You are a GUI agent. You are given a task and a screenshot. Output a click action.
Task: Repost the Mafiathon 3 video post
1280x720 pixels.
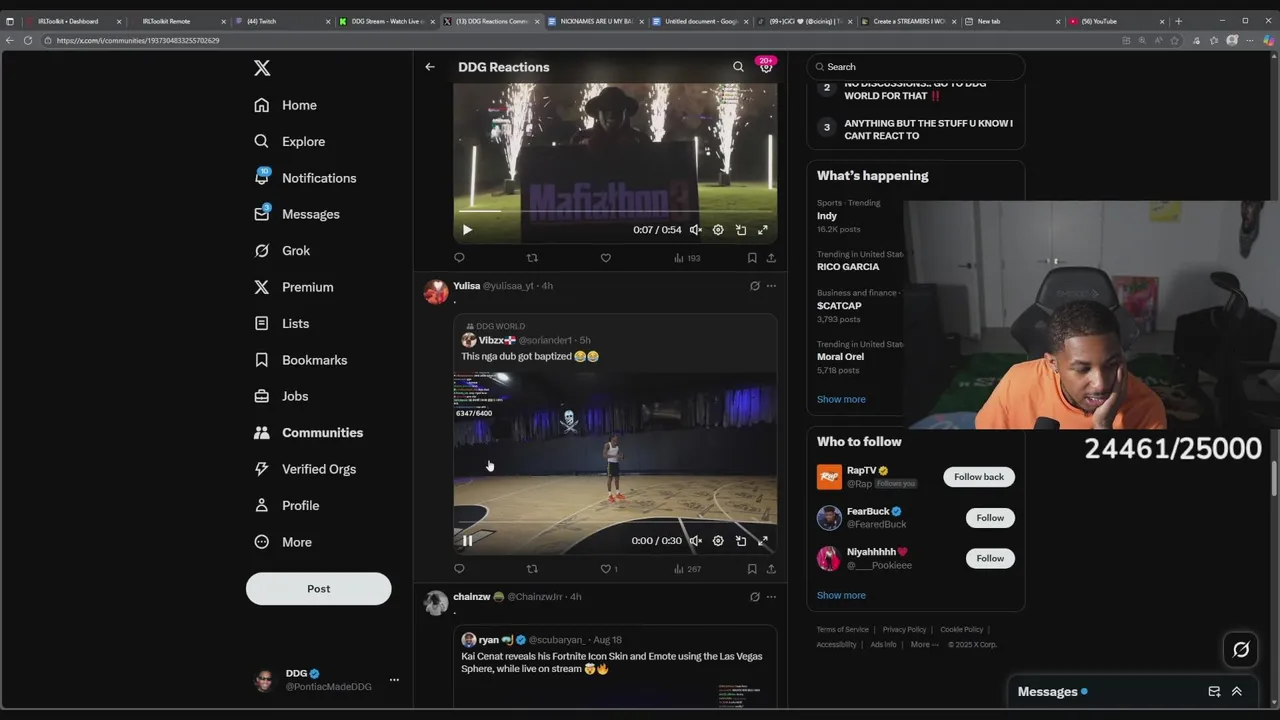[x=532, y=258]
